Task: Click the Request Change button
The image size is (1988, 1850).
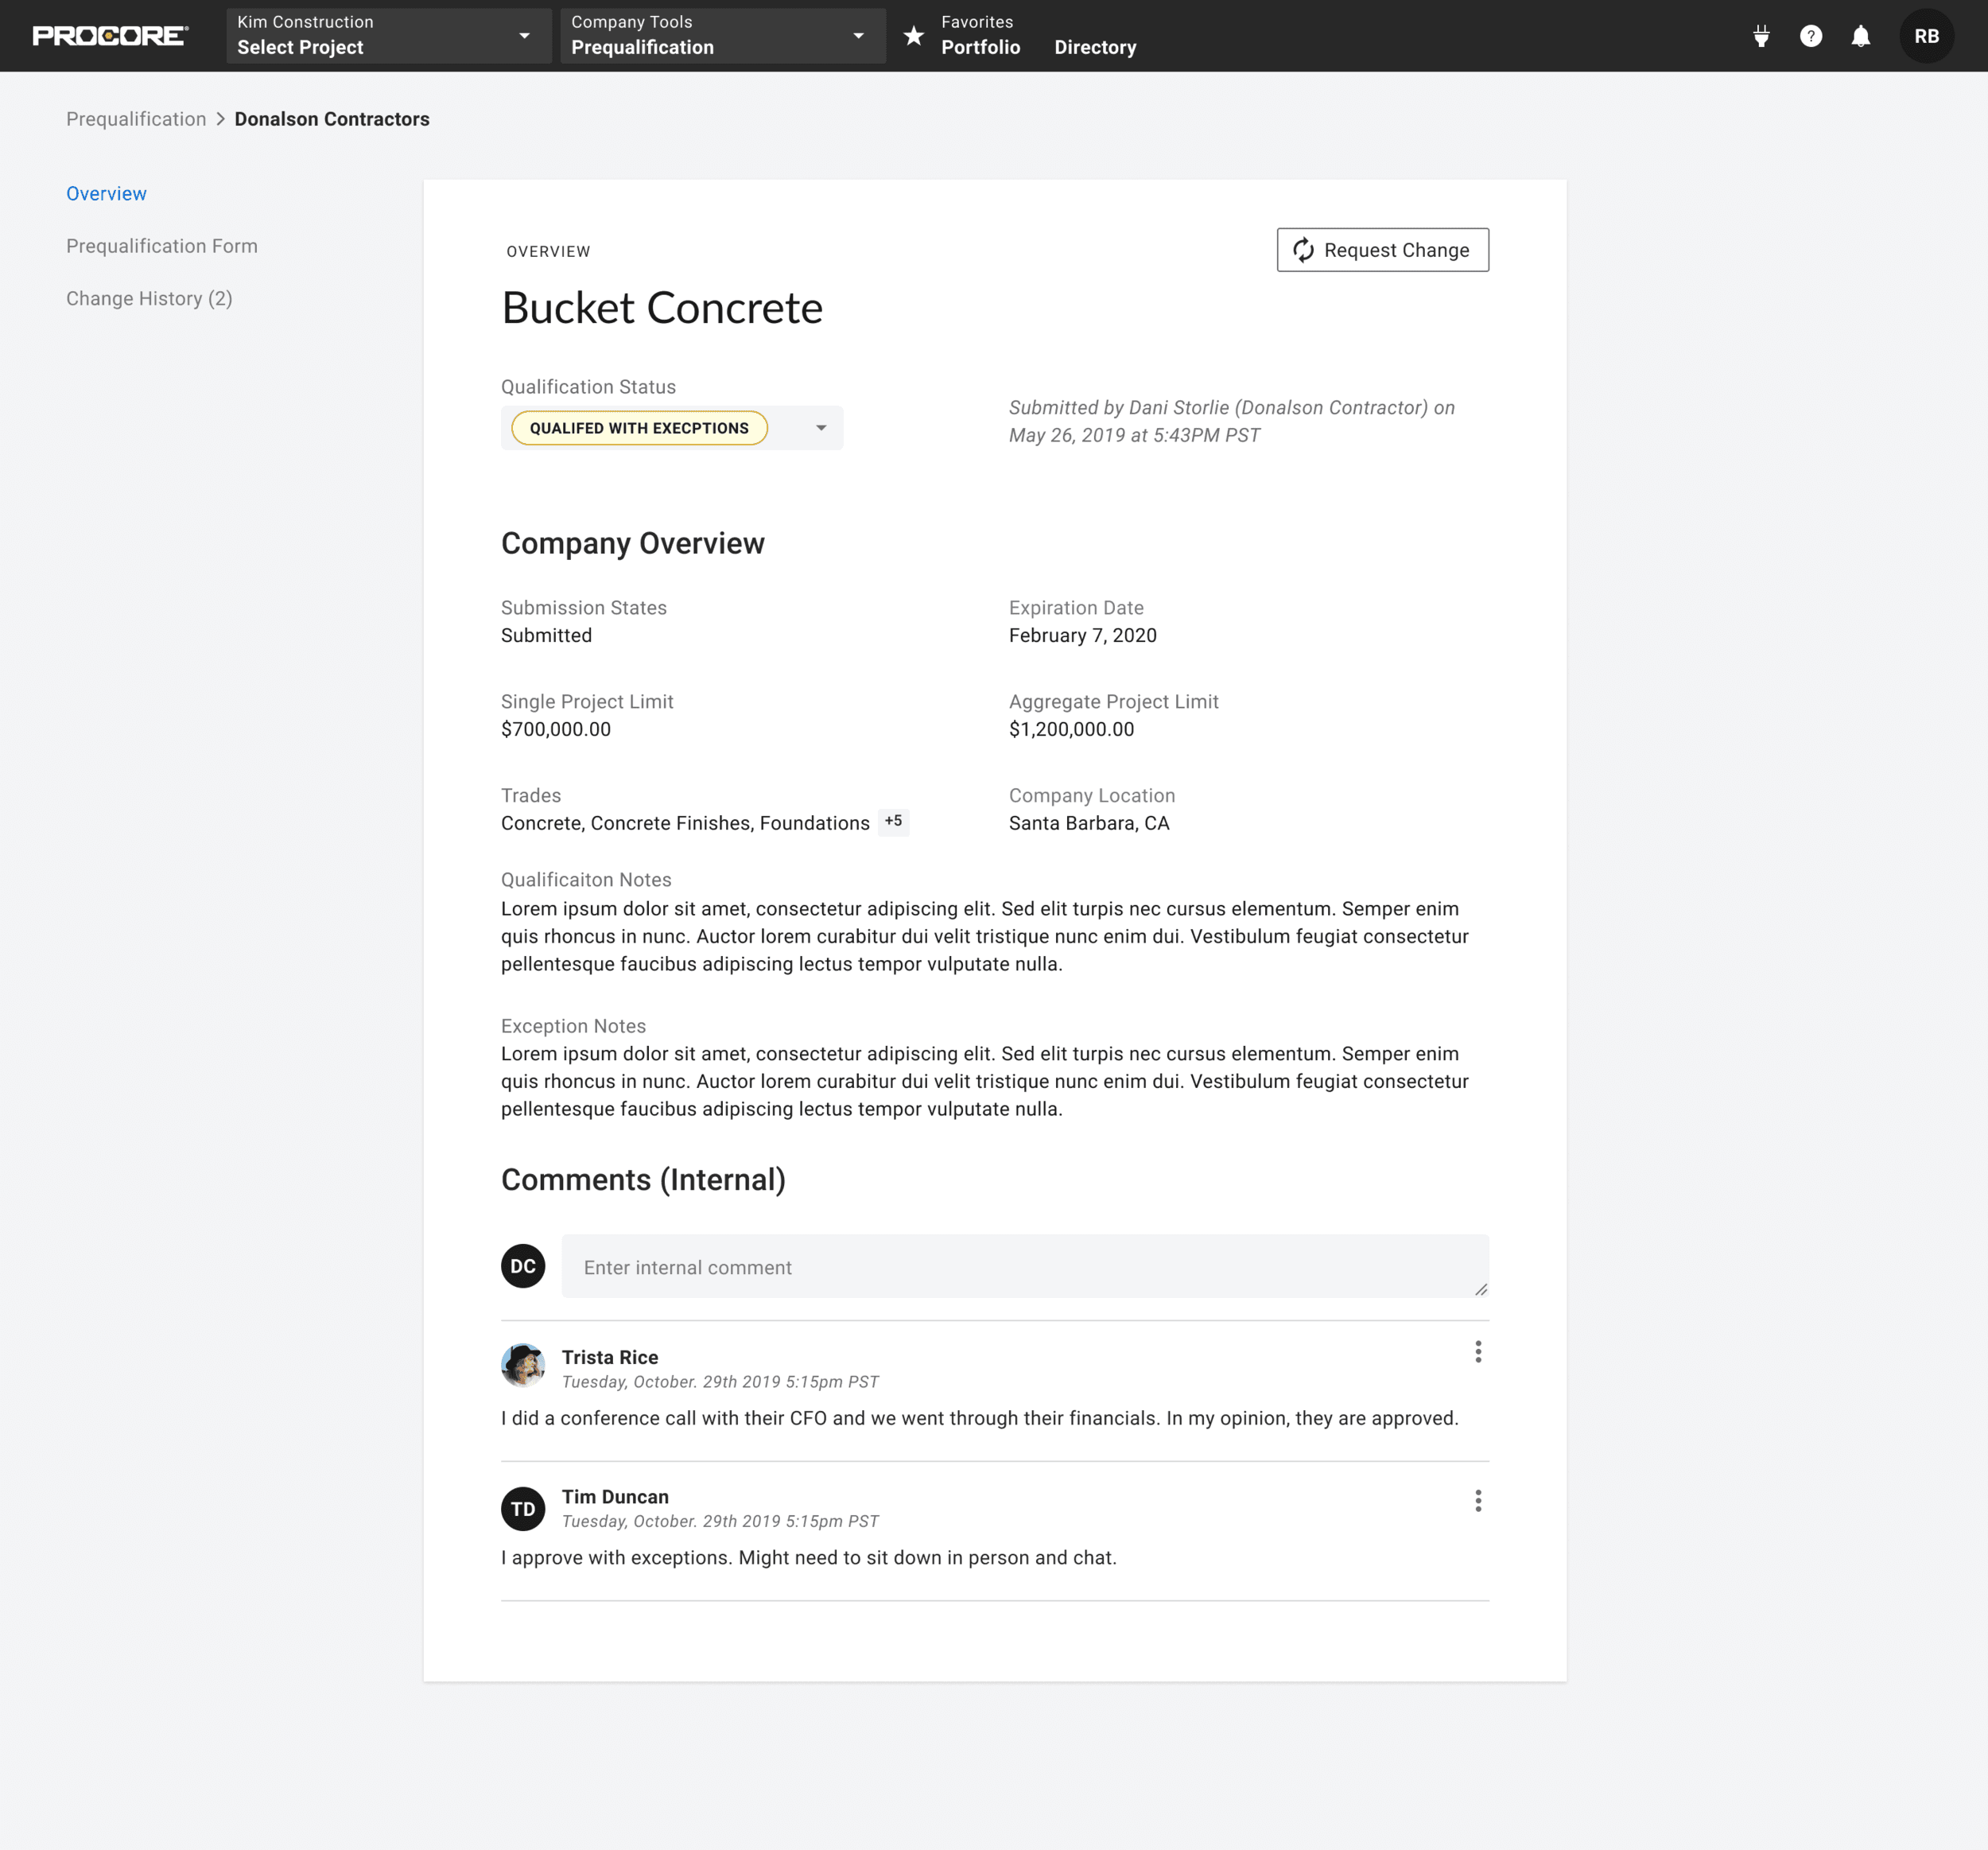Action: pos(1381,249)
